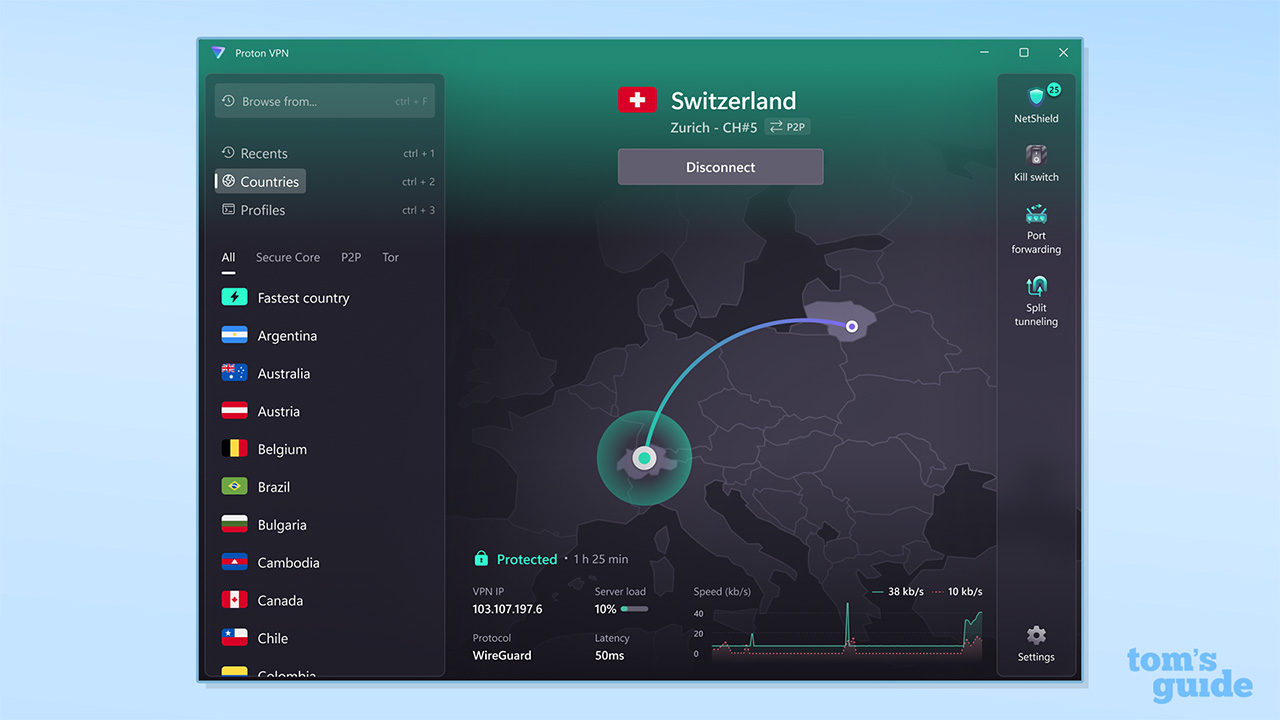Click the Belgium flag icon

234,449
